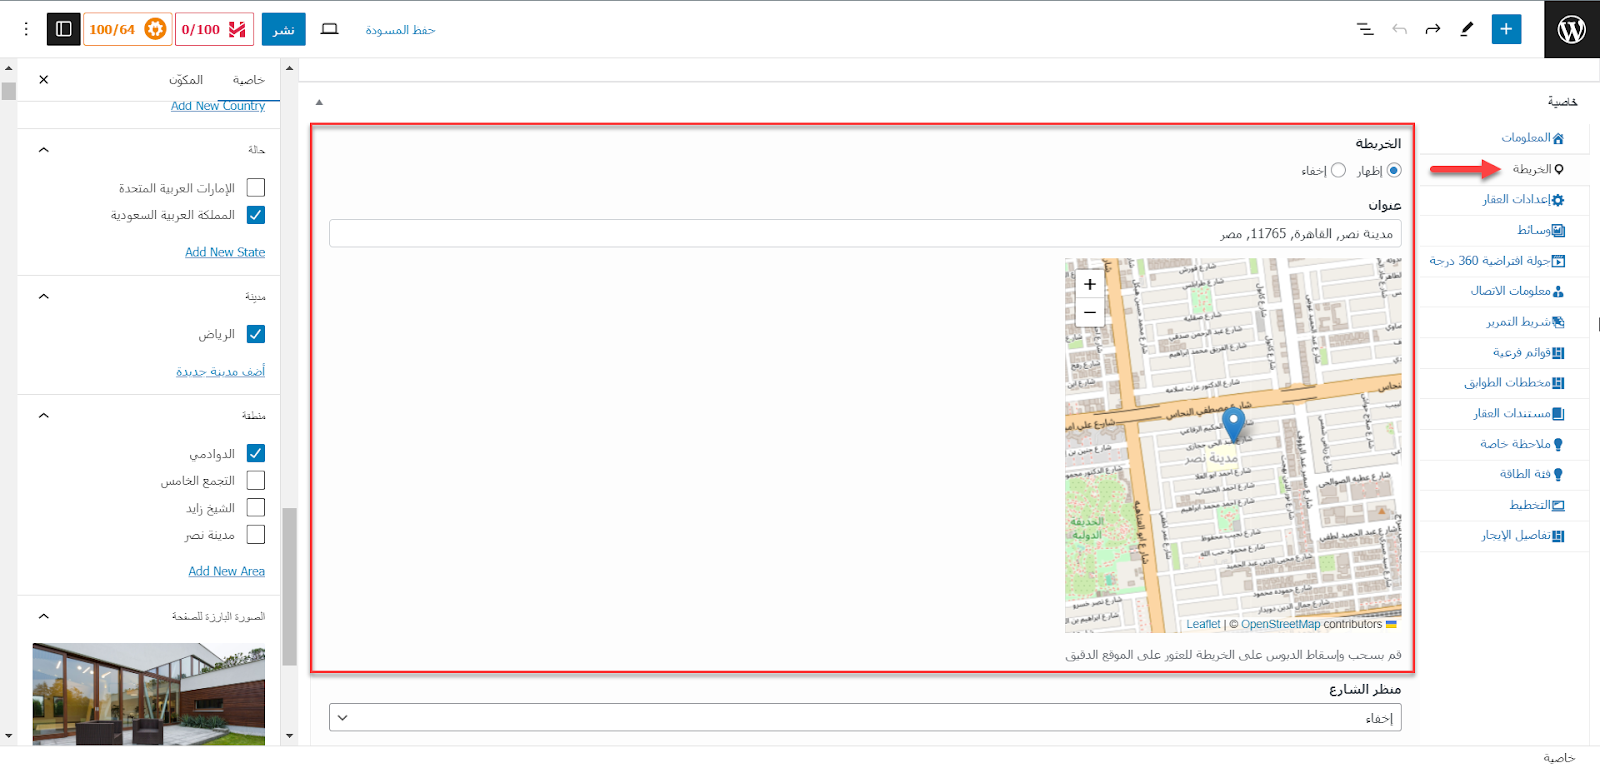The image size is (1600, 768).
Task: Check the الشيخ زايد checkbox
Action: pos(256,508)
